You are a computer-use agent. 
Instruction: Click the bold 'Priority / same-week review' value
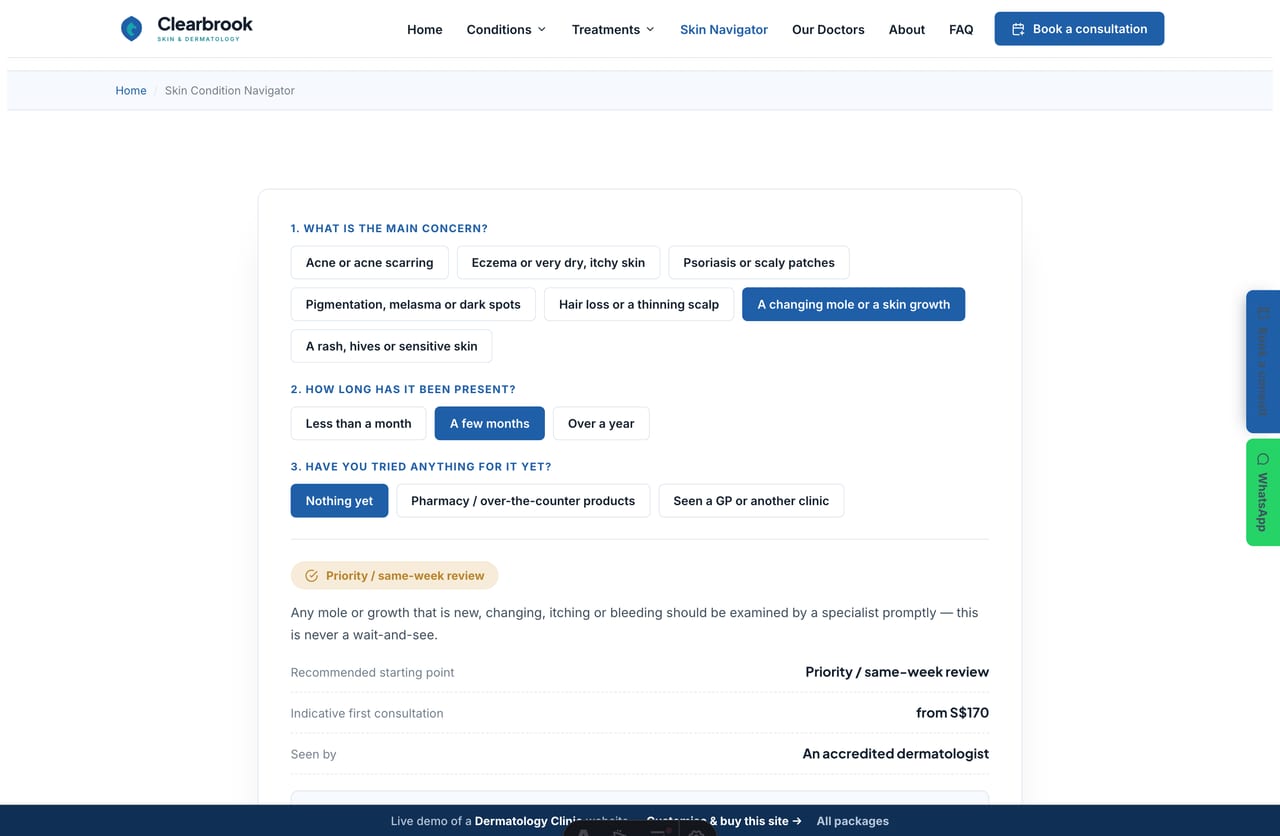[x=897, y=672]
